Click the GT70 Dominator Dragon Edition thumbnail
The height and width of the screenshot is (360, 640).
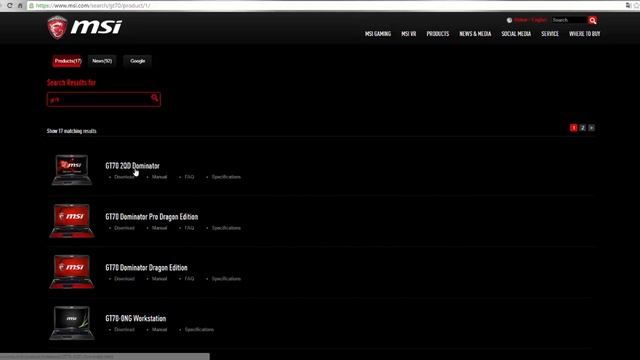click(x=71, y=271)
